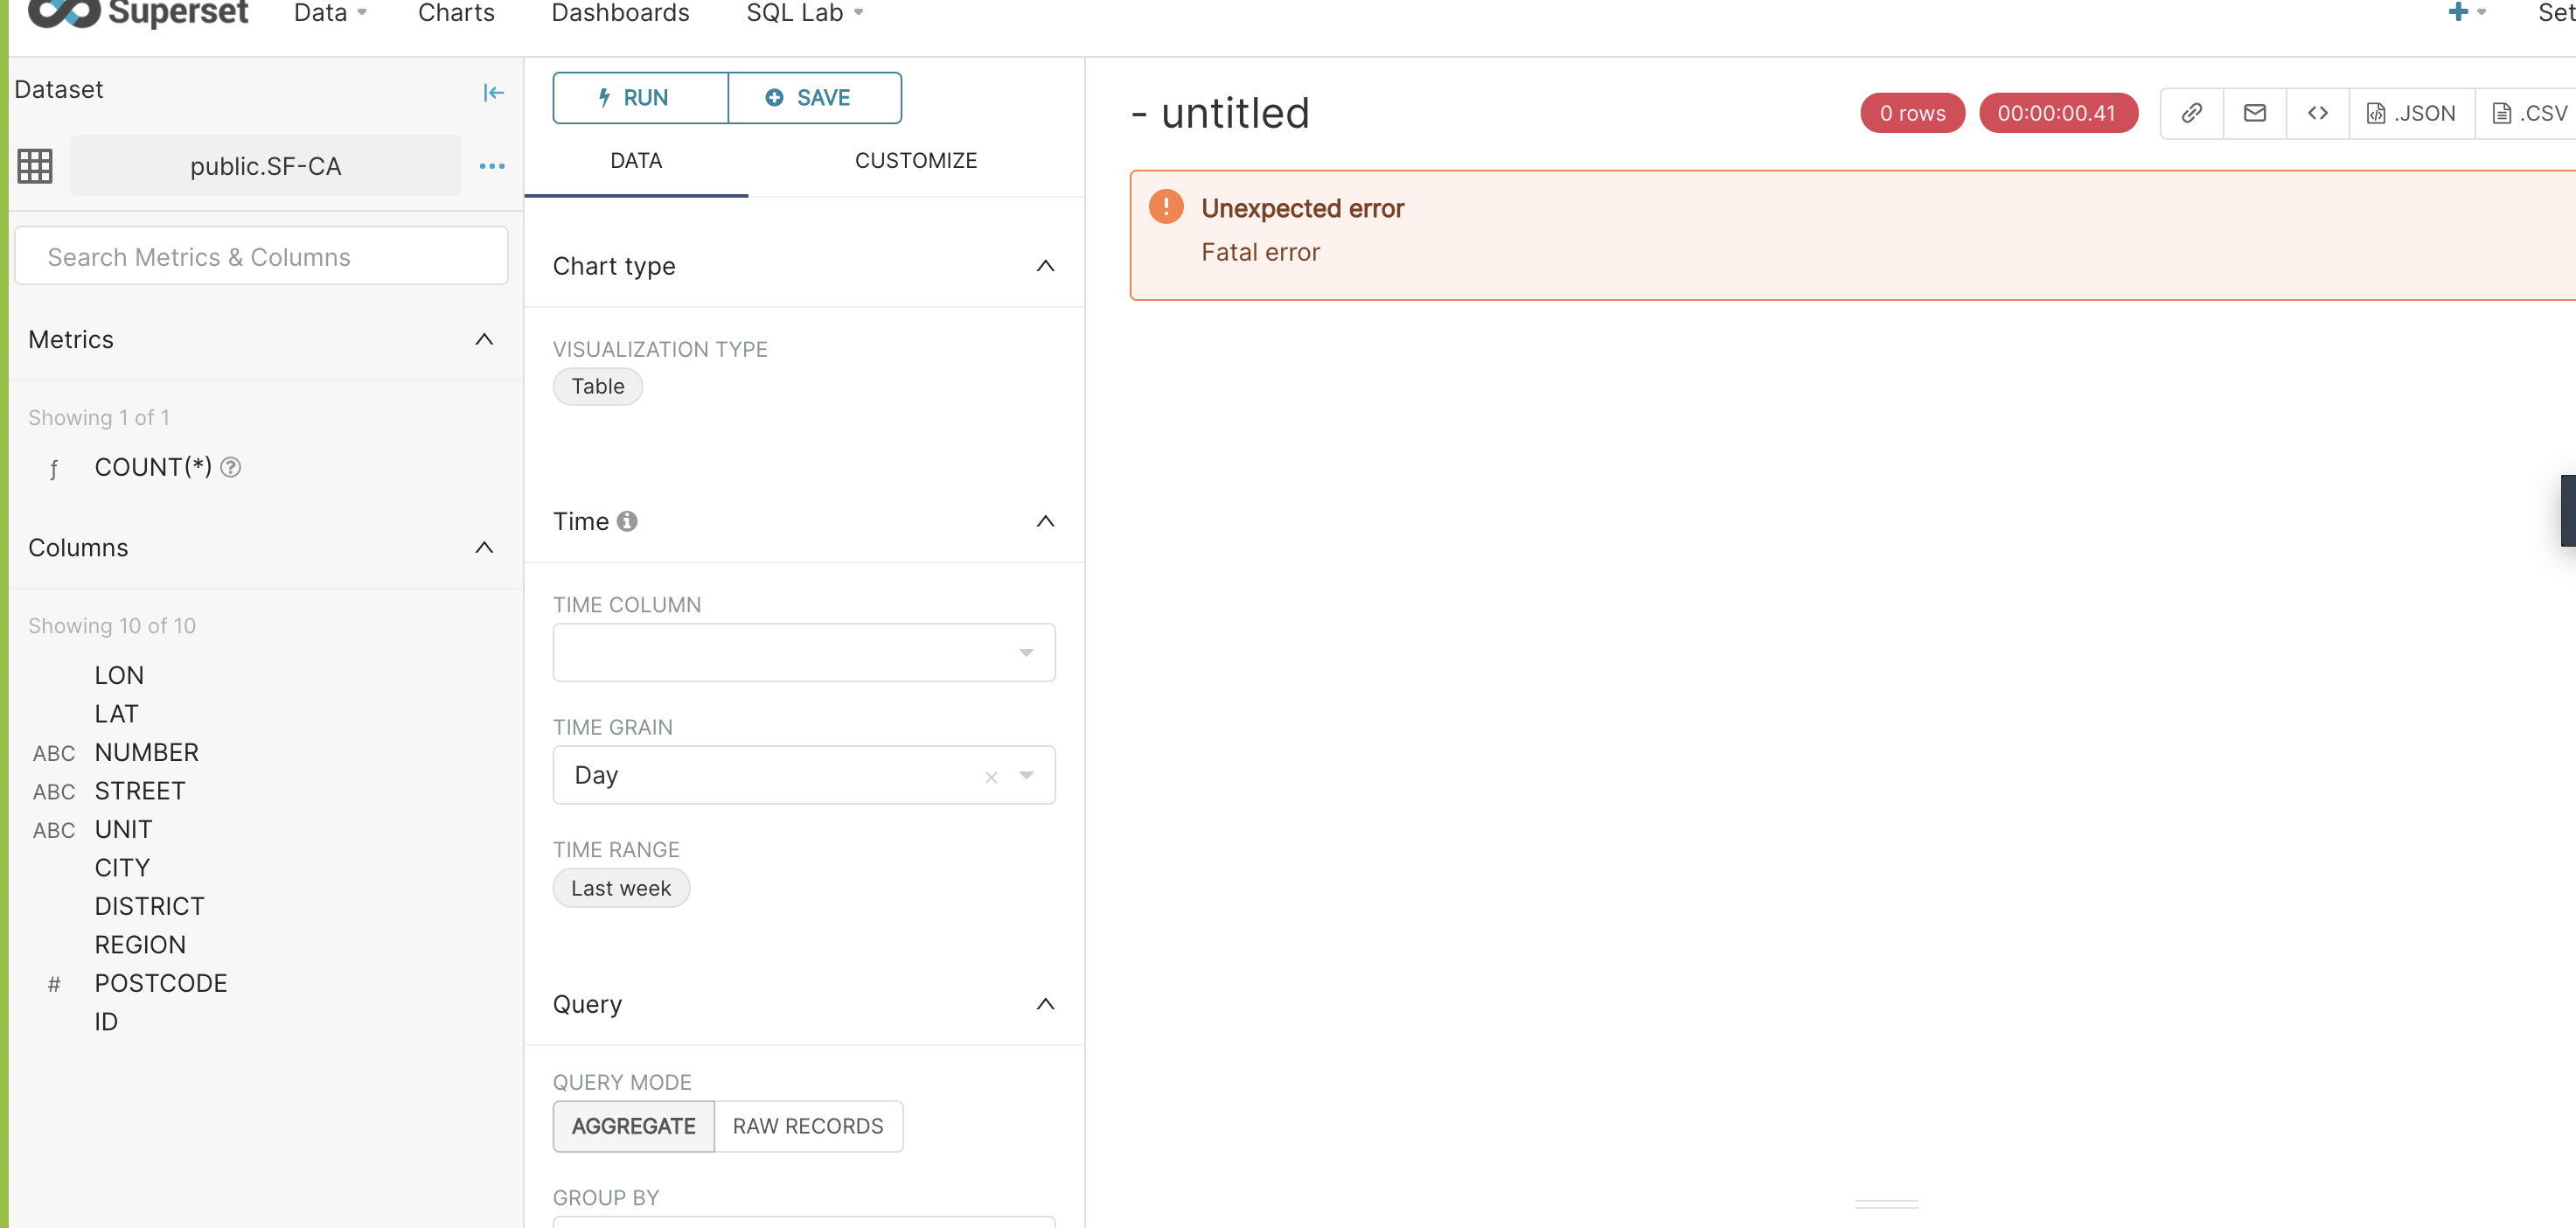The width and height of the screenshot is (2576, 1228).
Task: Copy chart permalink via link icon
Action: point(2191,113)
